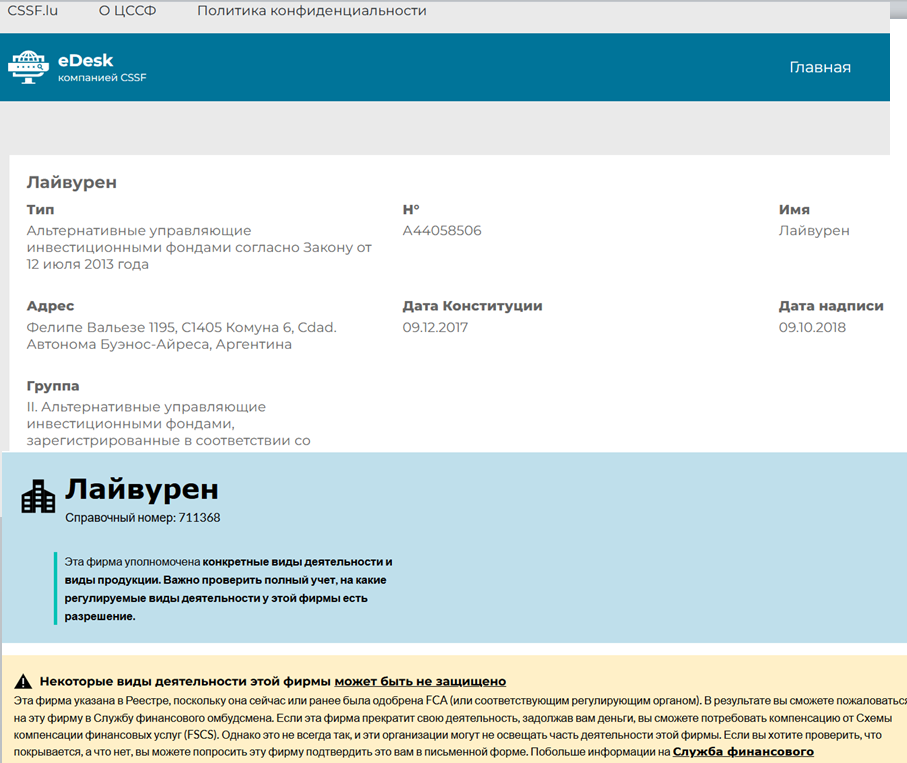Screen dimensions: 907x763
Task: Select registration number A44058506
Action: [442, 230]
